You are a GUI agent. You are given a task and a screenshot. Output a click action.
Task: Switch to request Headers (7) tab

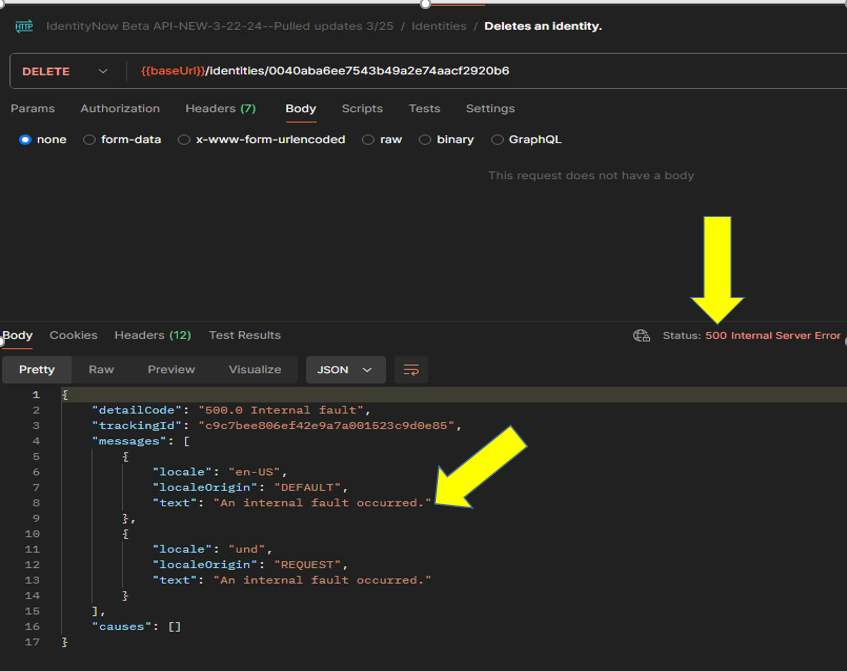(x=220, y=108)
